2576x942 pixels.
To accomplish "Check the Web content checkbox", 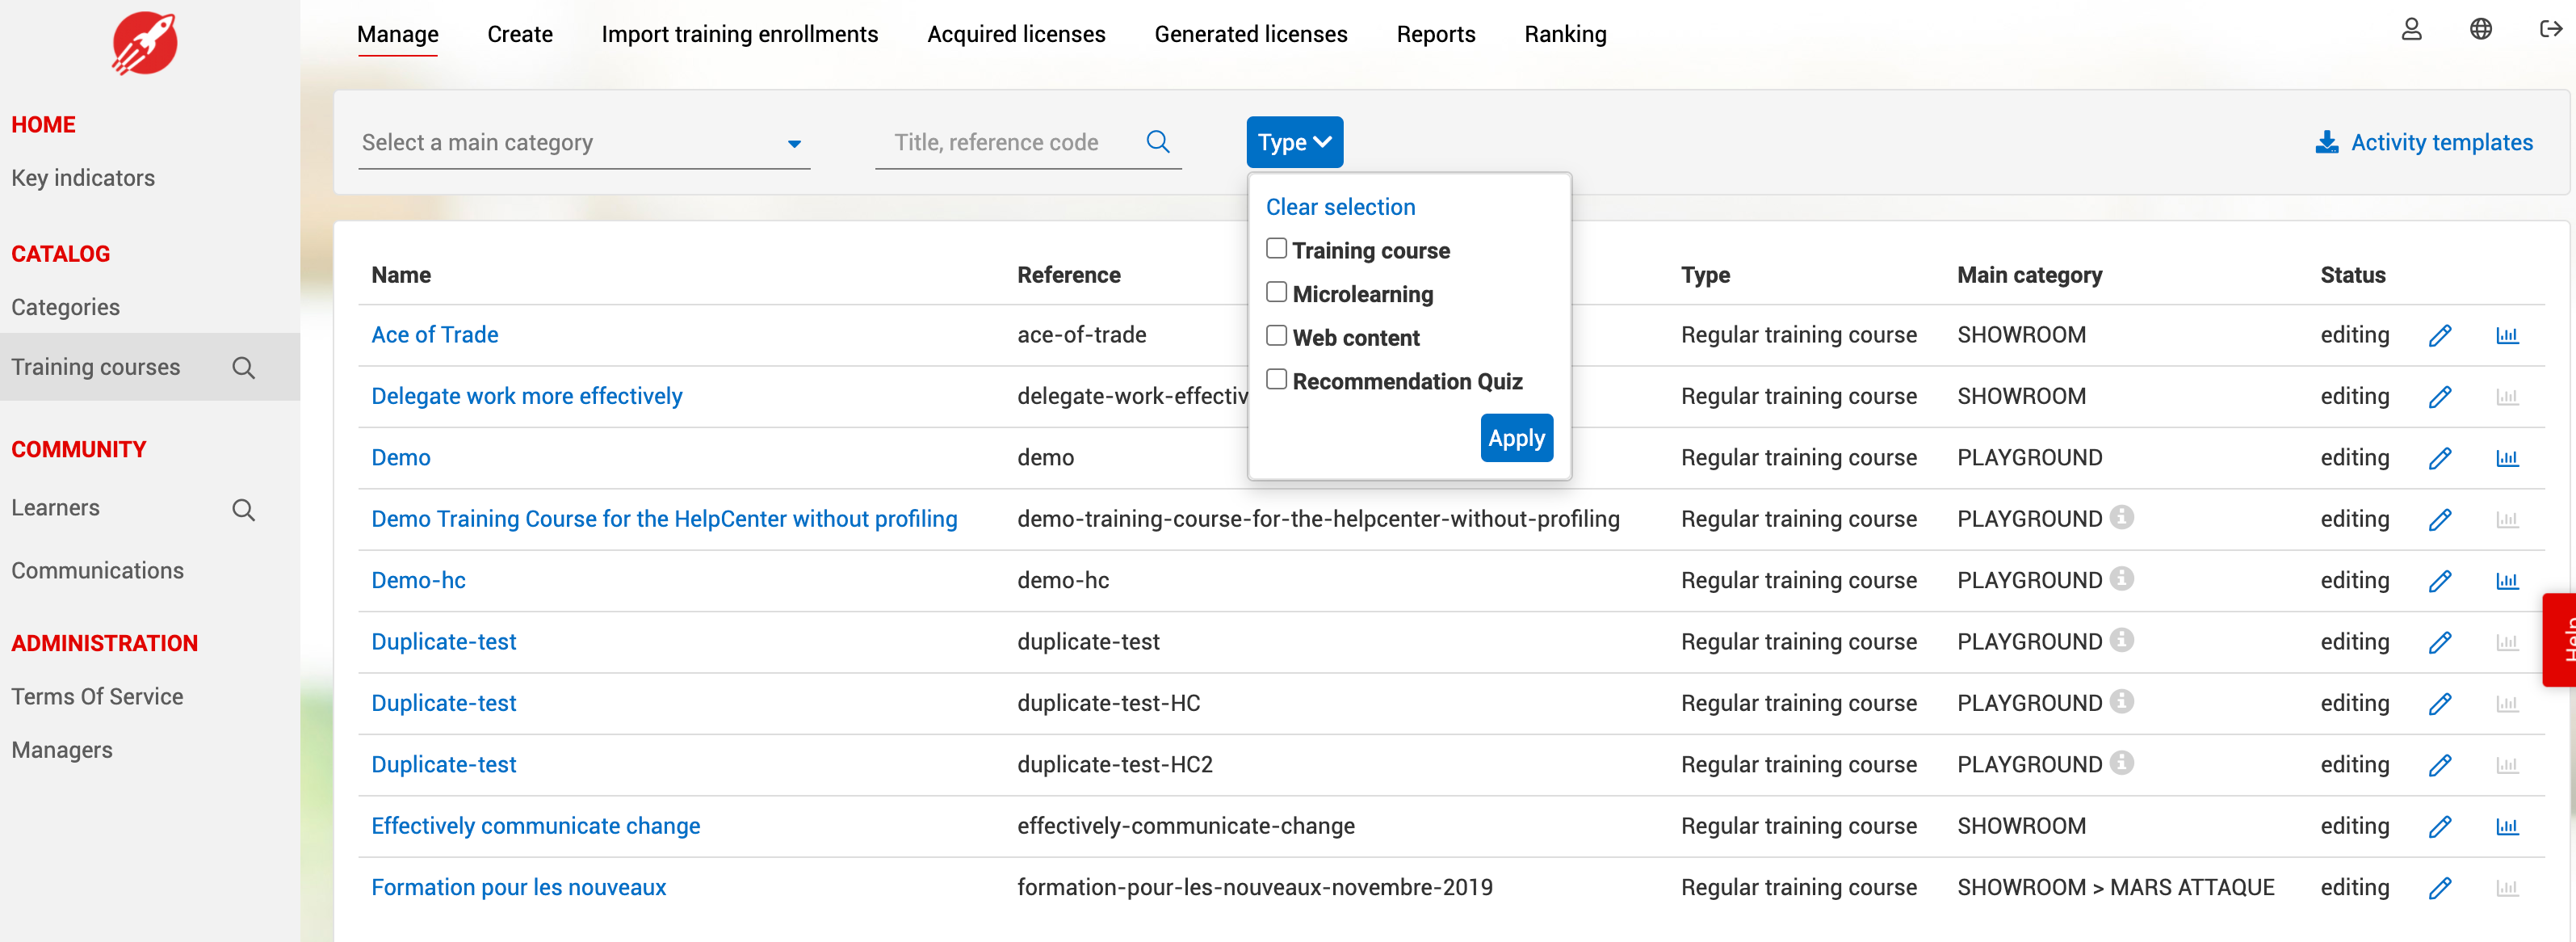I will coord(1276,336).
